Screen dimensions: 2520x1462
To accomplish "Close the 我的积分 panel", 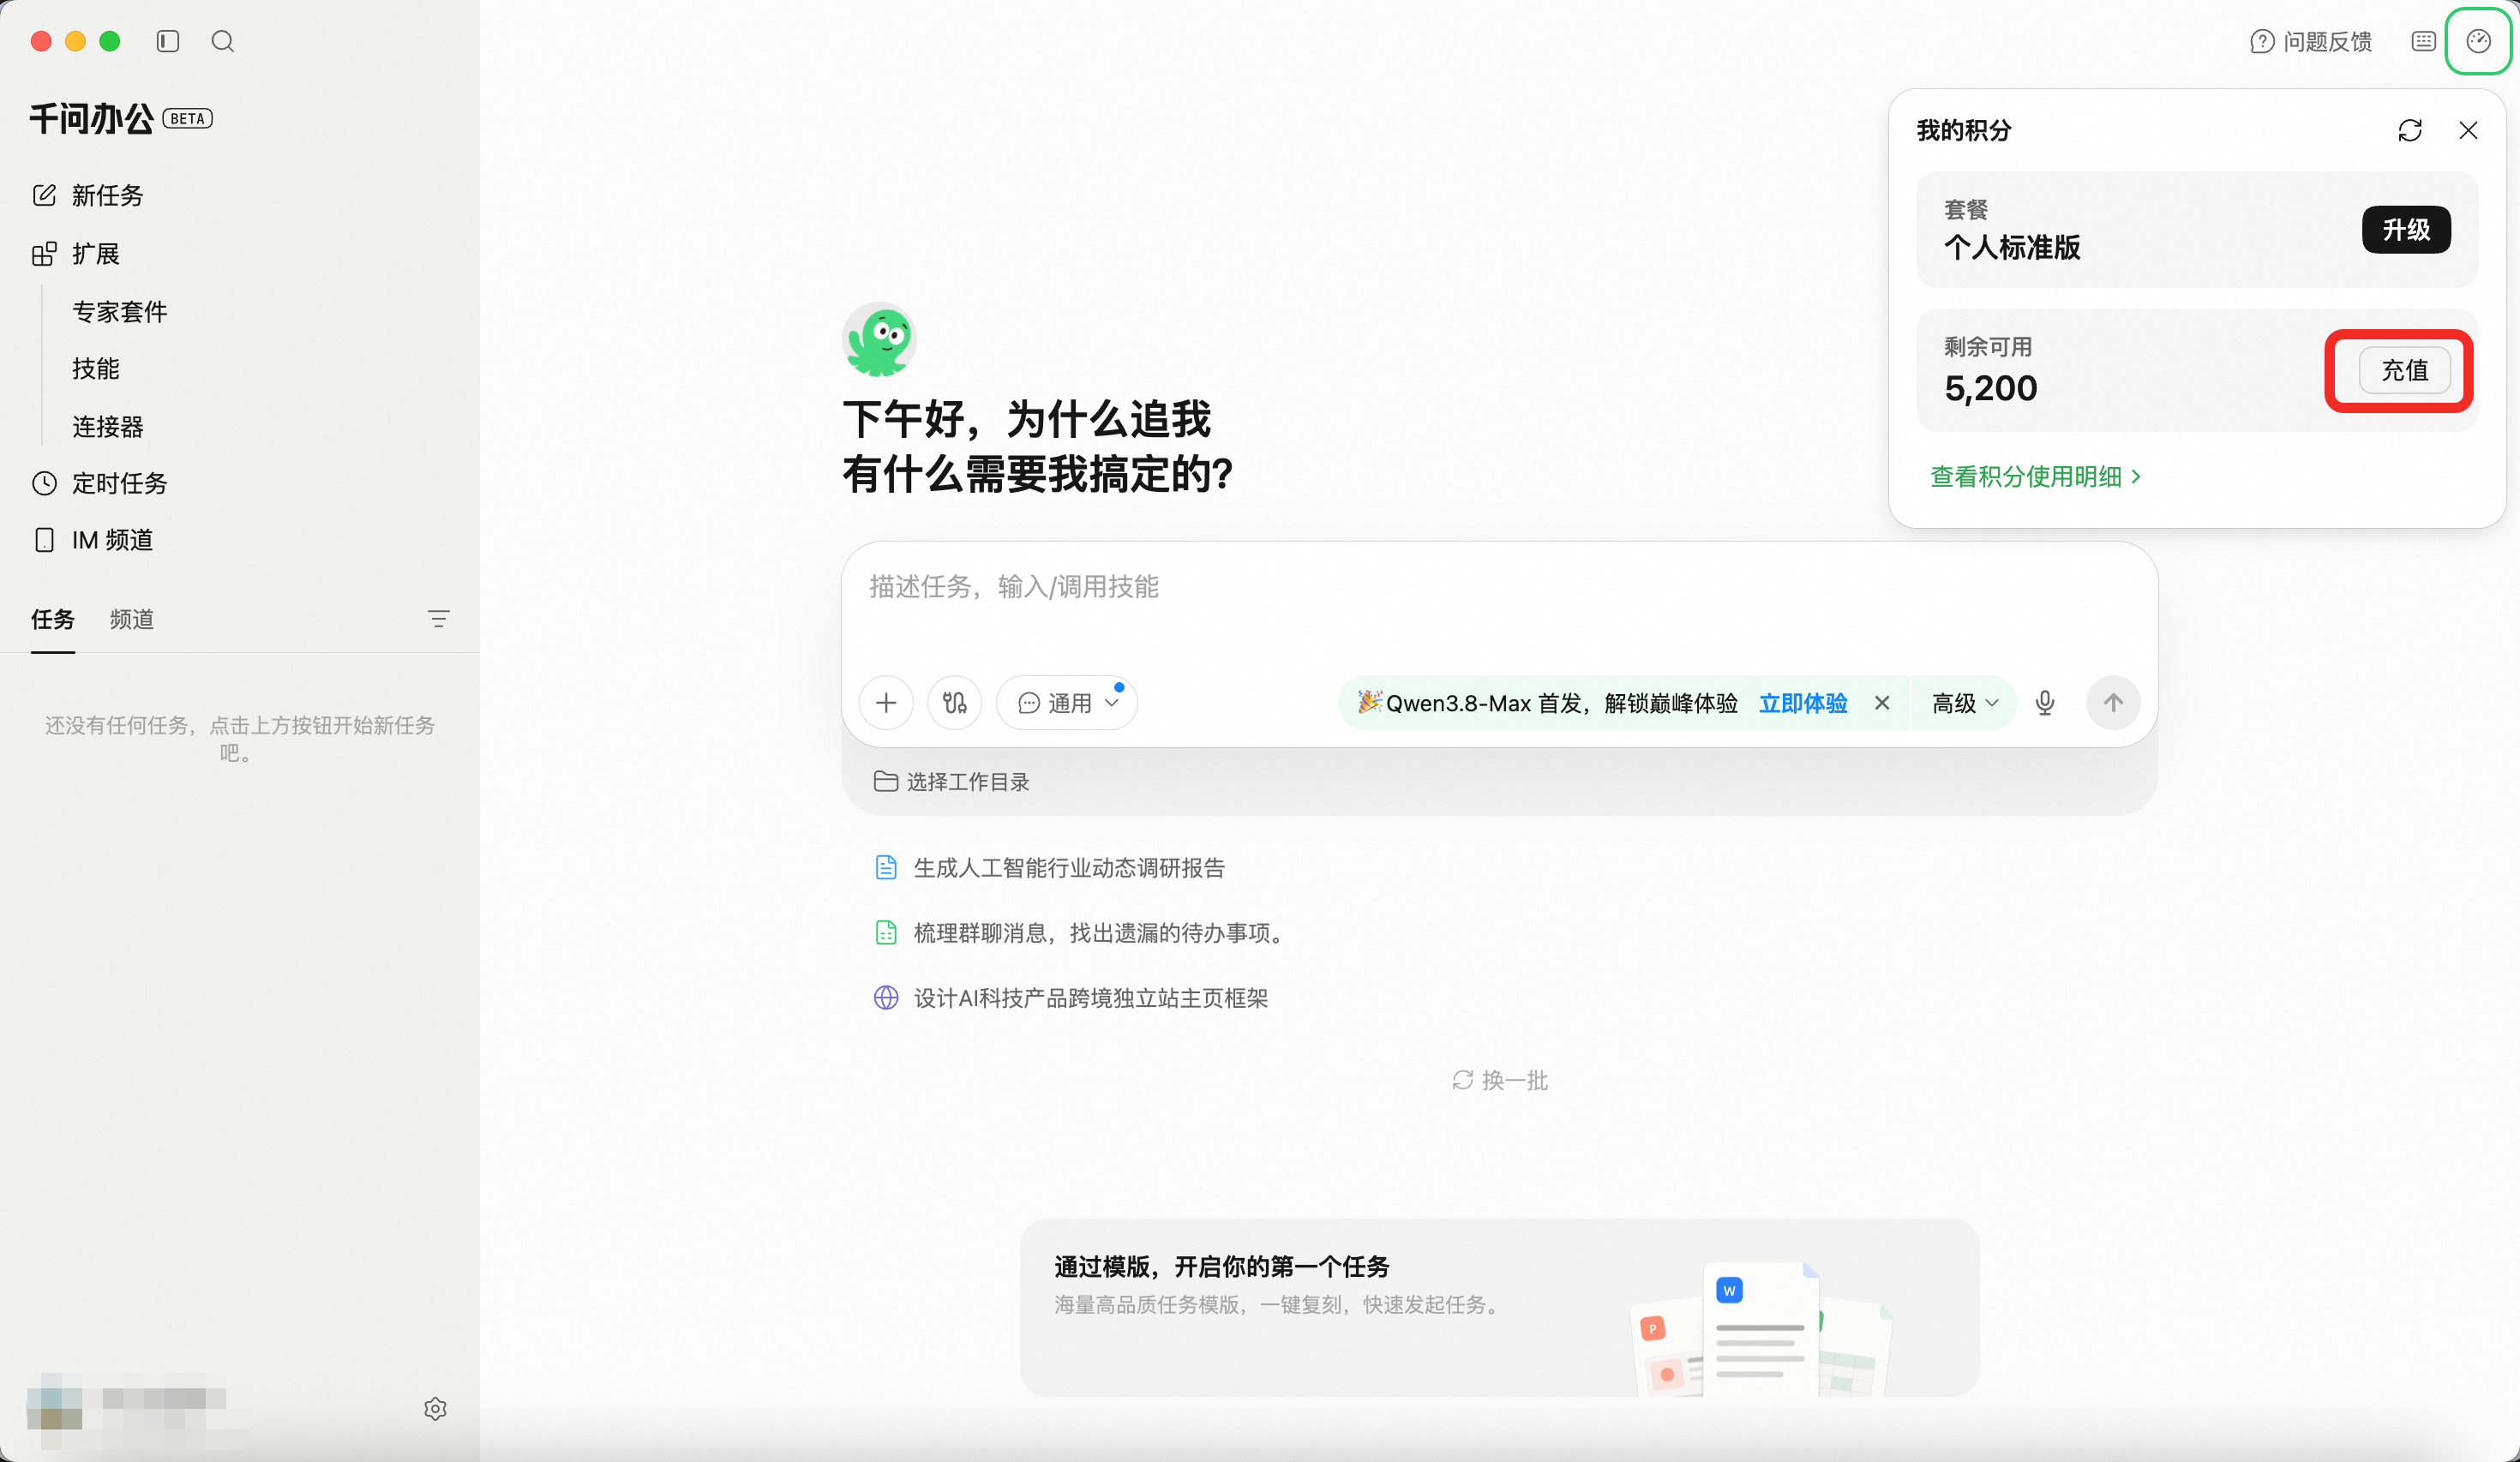I will click(x=2468, y=130).
